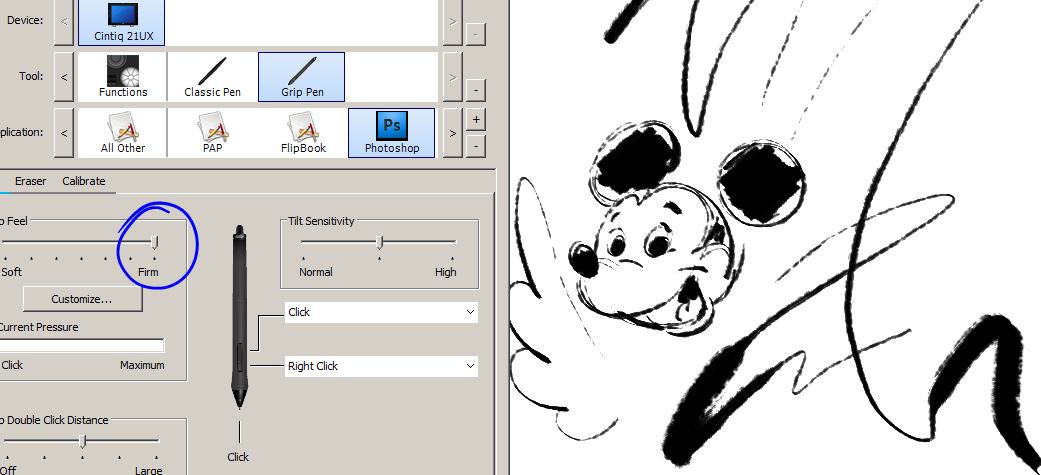1041x475 pixels.
Task: Click the Tip Double Click Distance slider handle
Action: [x=82, y=441]
